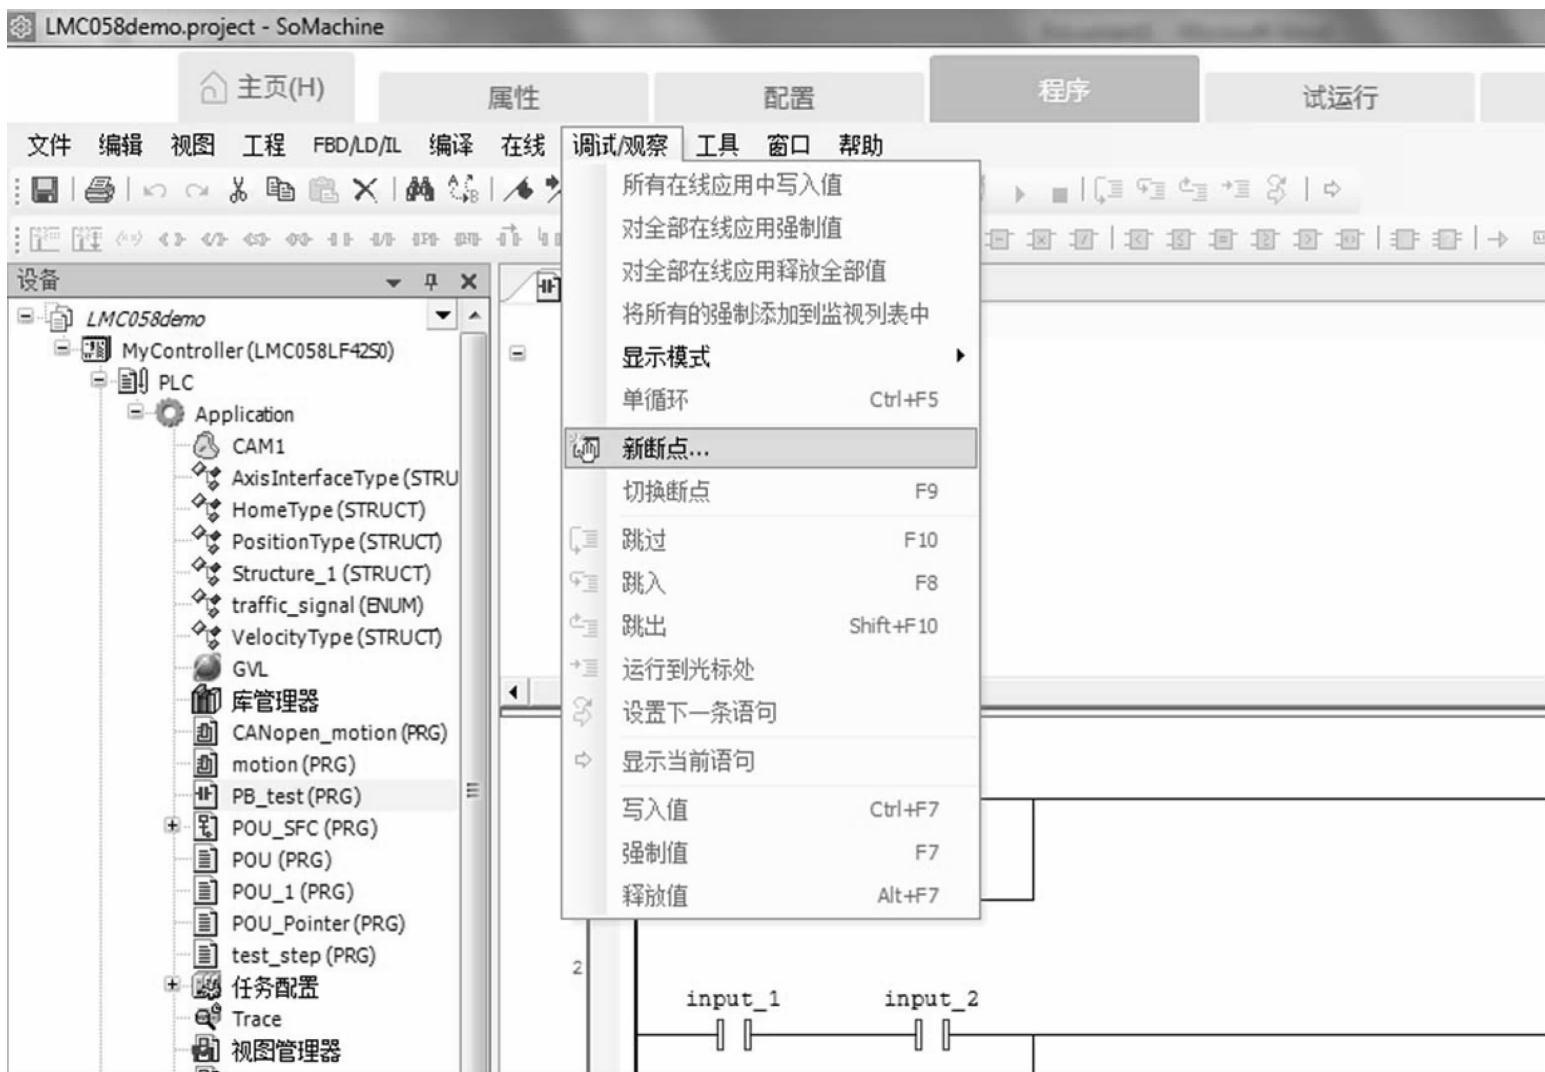Viewport: 1545px width, 1072px height.
Task: Close the 设备 device panel
Action: coord(468,282)
